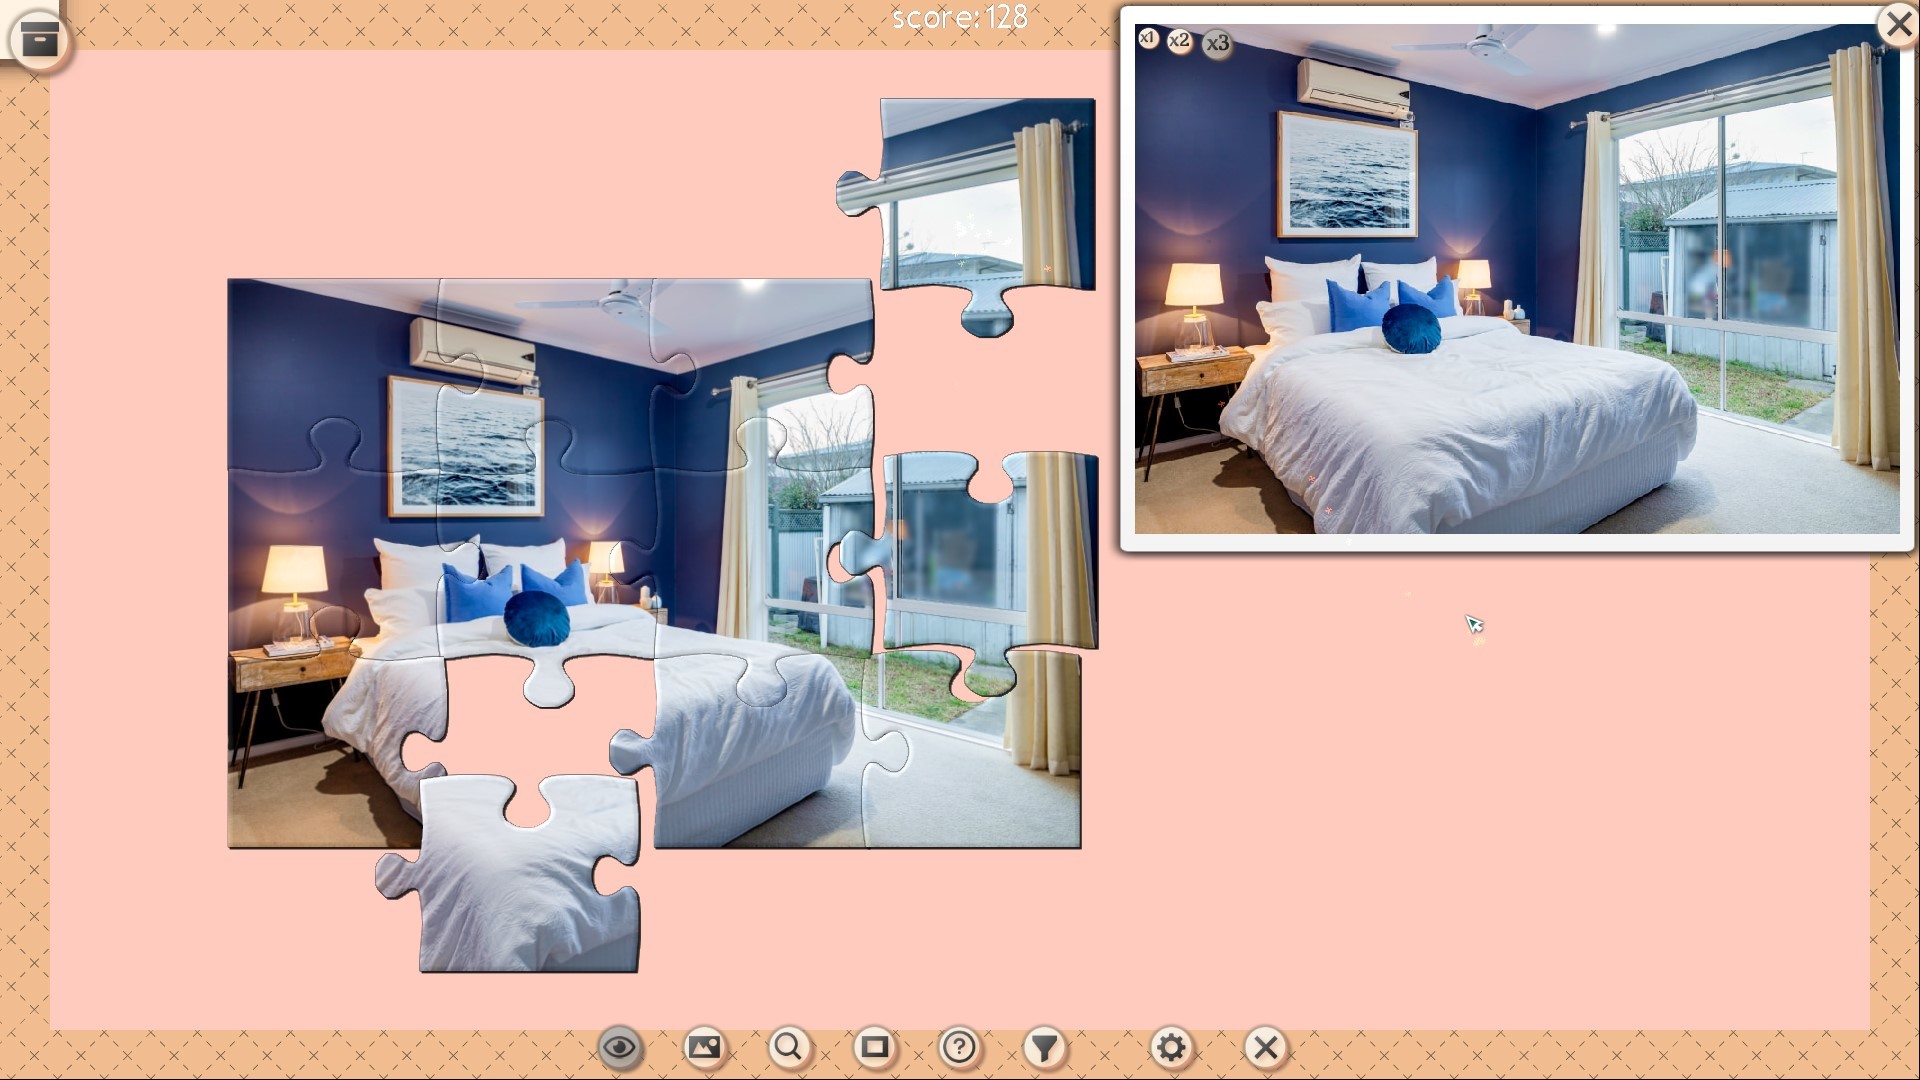The width and height of the screenshot is (1920, 1080).
Task: Activate the magnifying glass zoom tool
Action: [790, 1047]
